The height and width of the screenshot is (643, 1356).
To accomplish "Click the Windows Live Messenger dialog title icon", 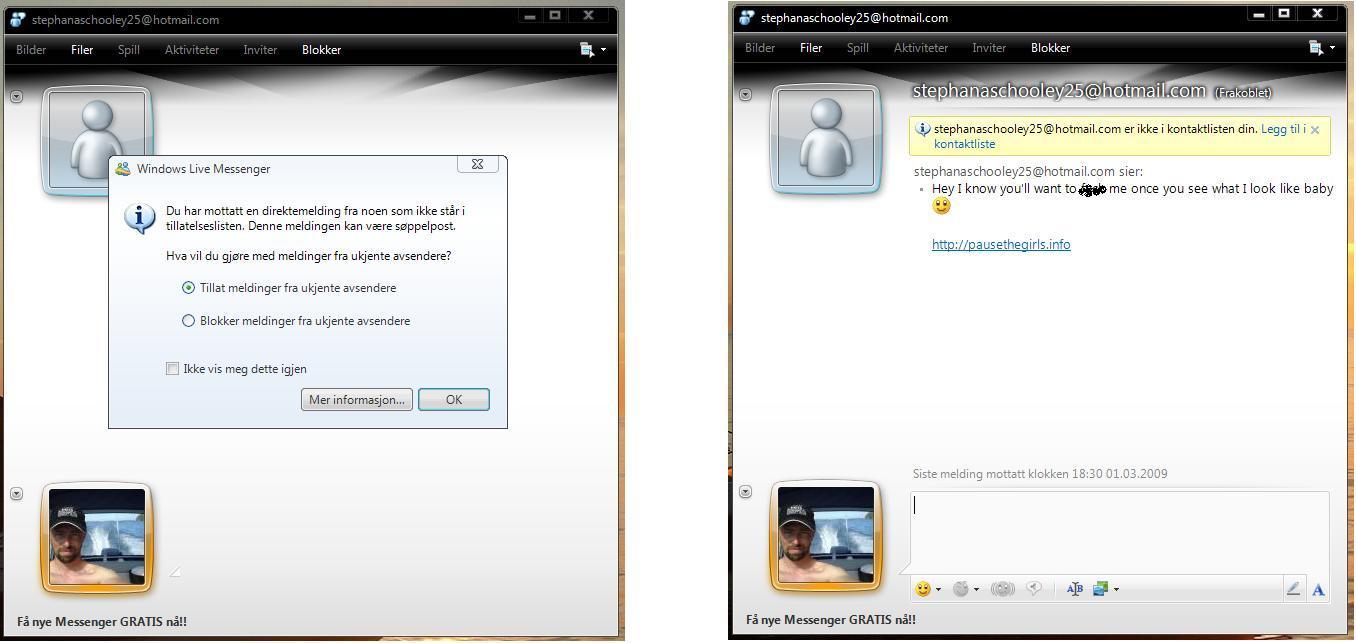I will [x=123, y=169].
